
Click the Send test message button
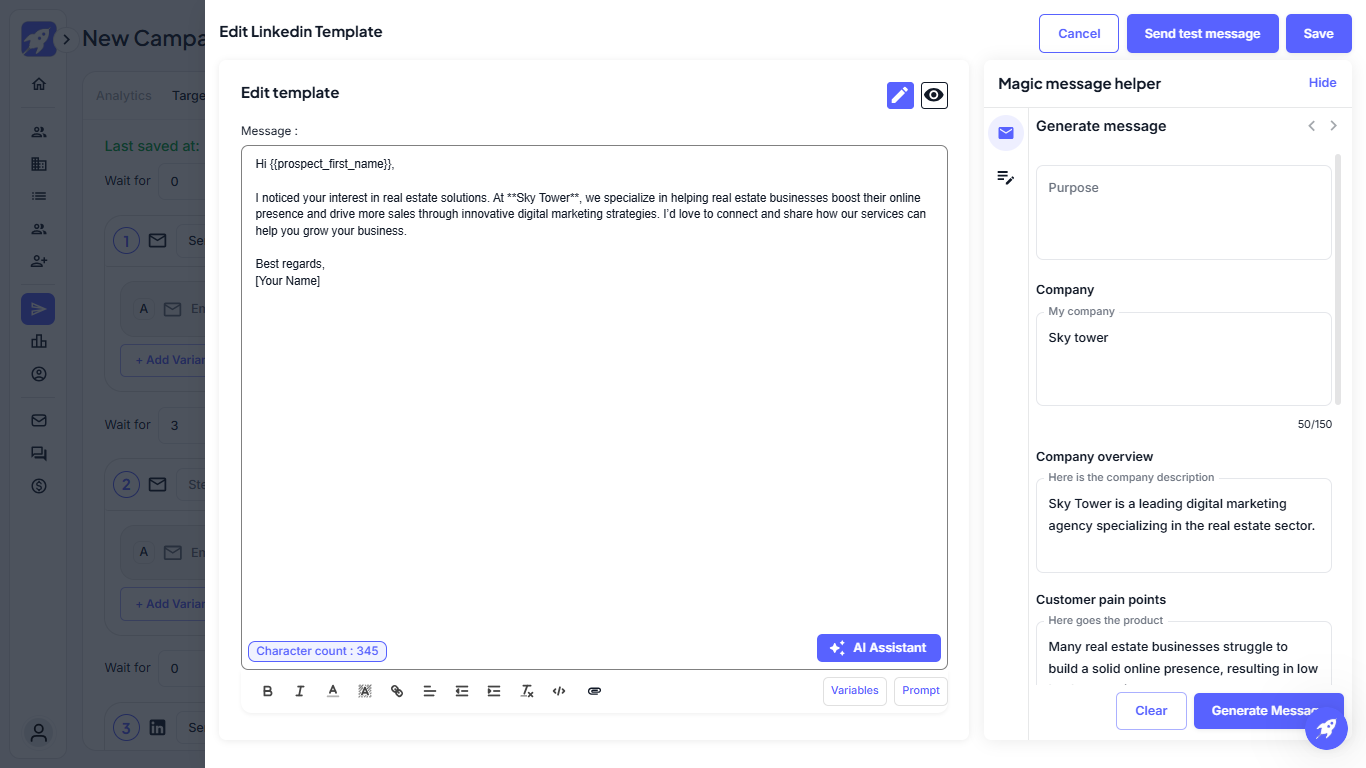[x=1202, y=33]
